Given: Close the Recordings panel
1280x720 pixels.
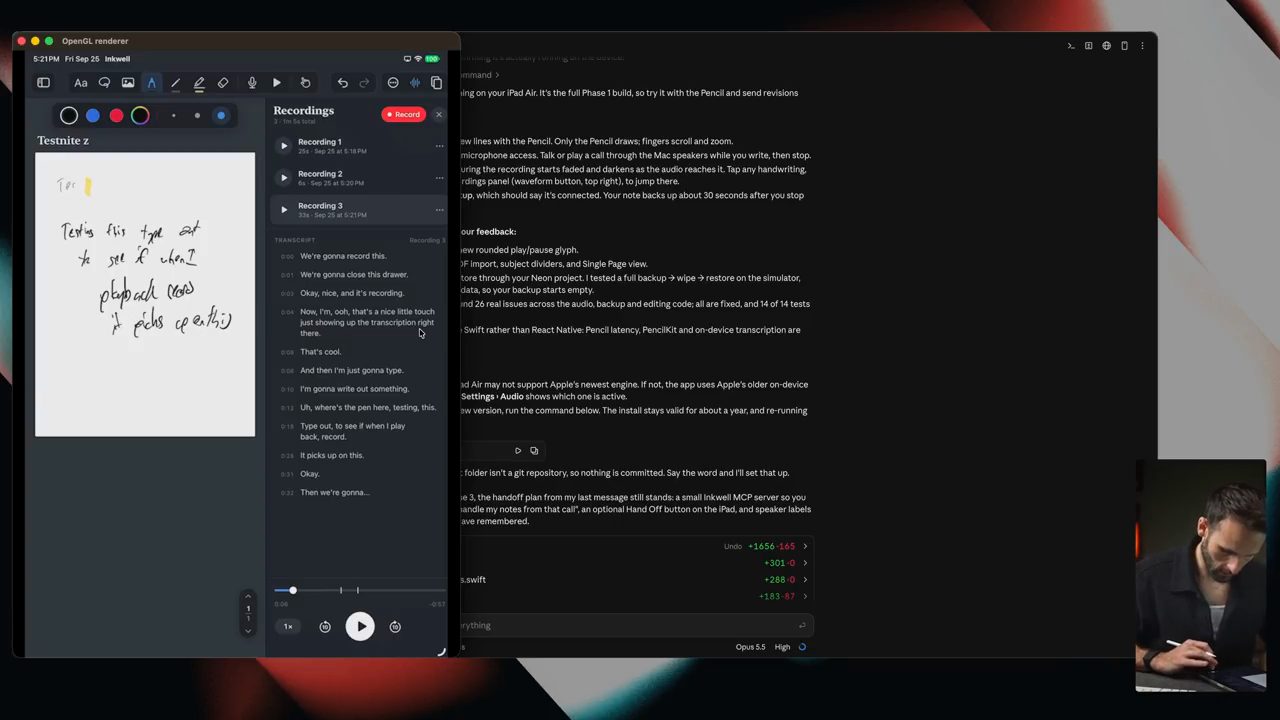Looking at the screenshot, I should [439, 114].
